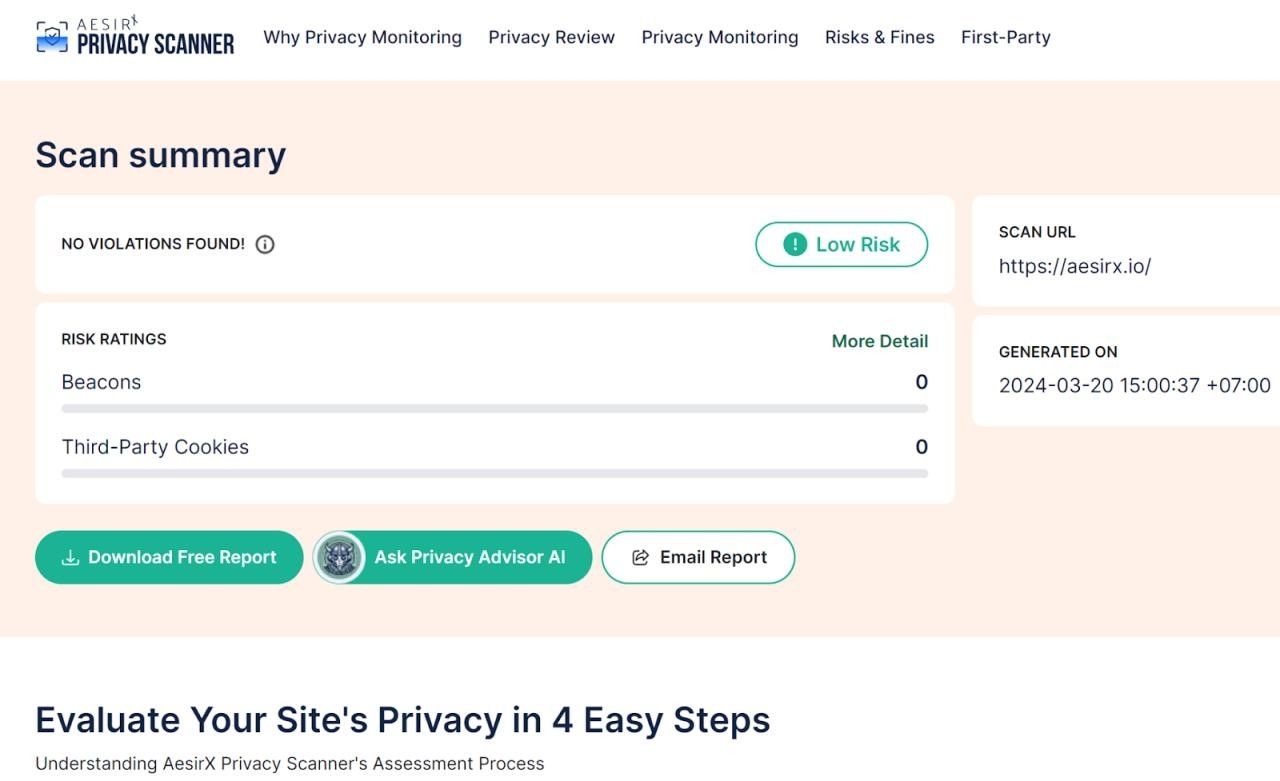Click the Email Report button
The height and width of the screenshot is (781, 1280).
pos(698,557)
